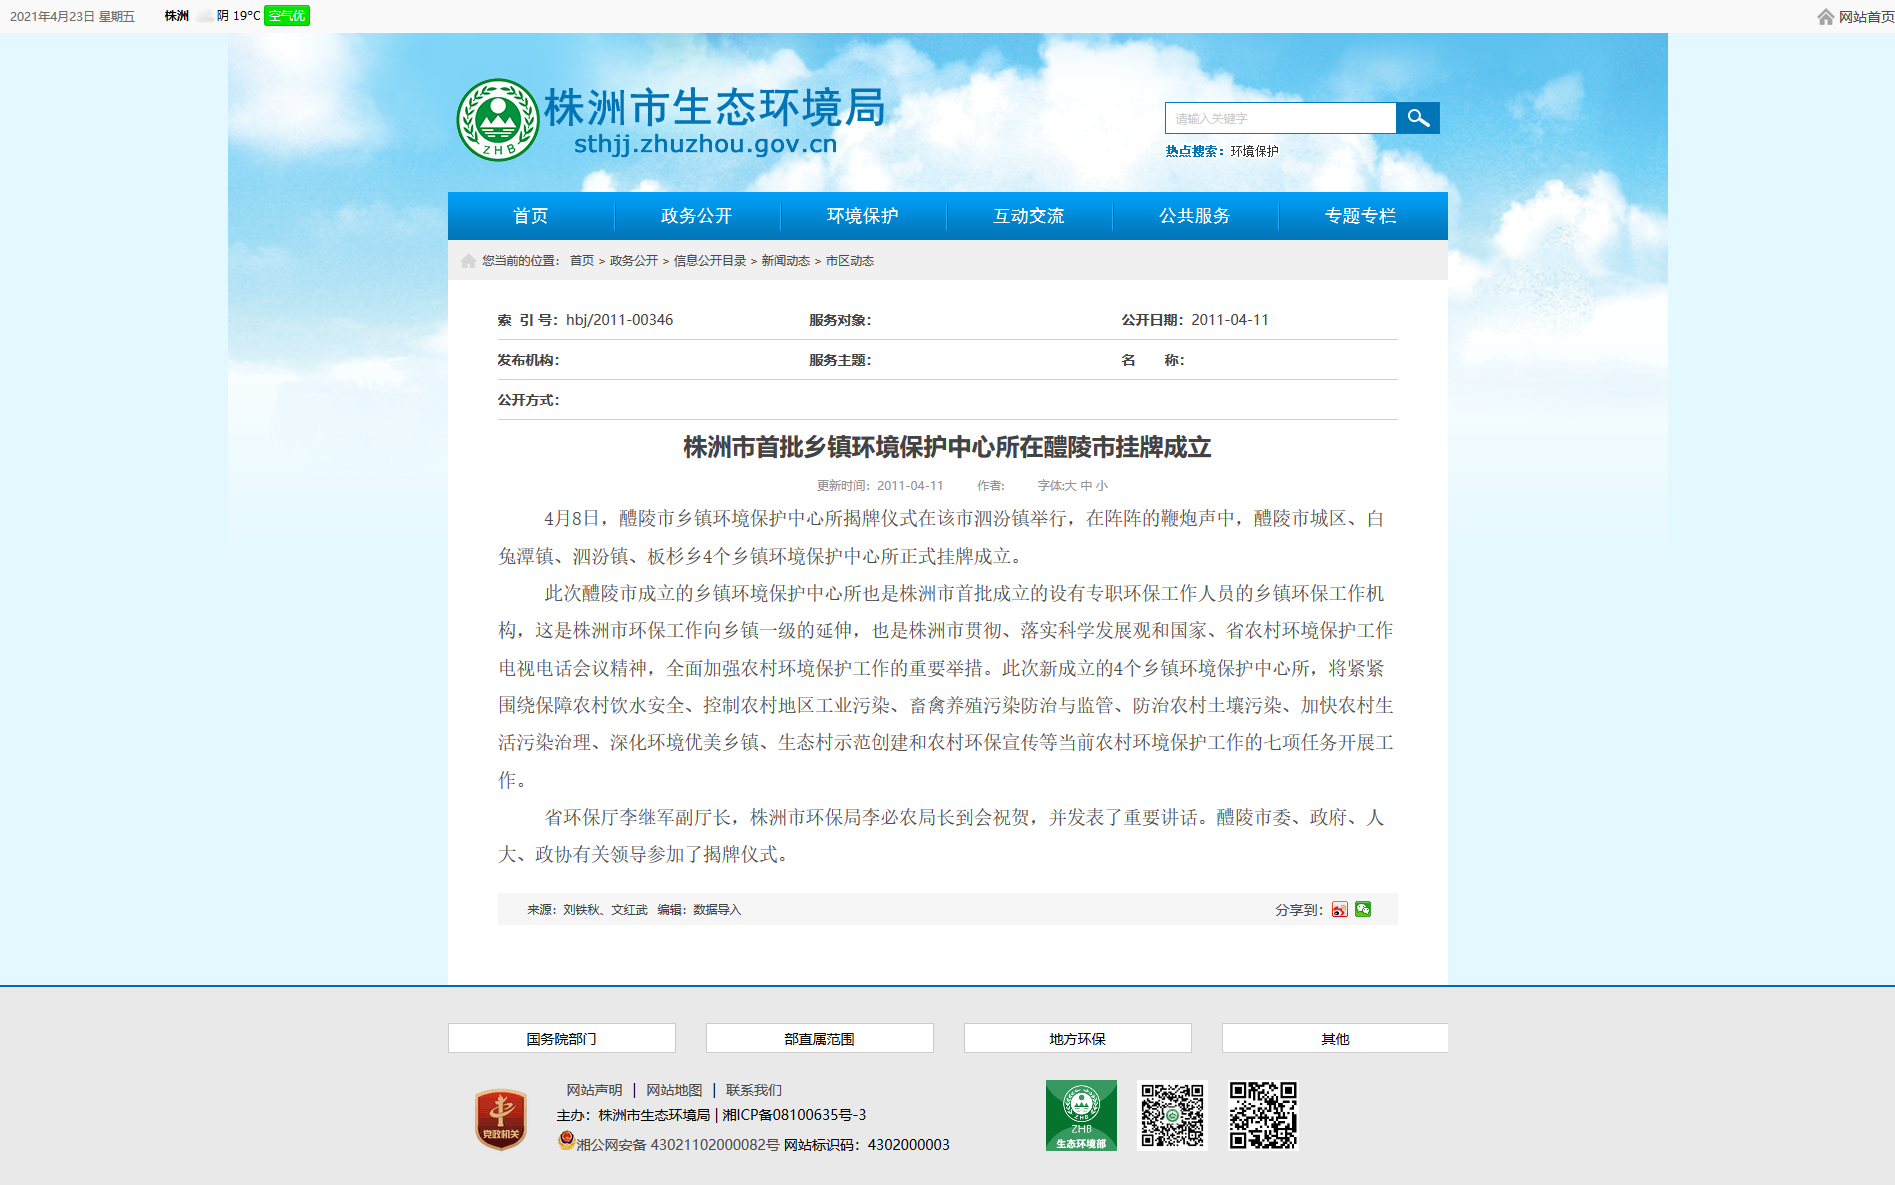Screen dimensions: 1895x1185
Task: Click the first QR code thumbnail
Action: (x=1173, y=1115)
